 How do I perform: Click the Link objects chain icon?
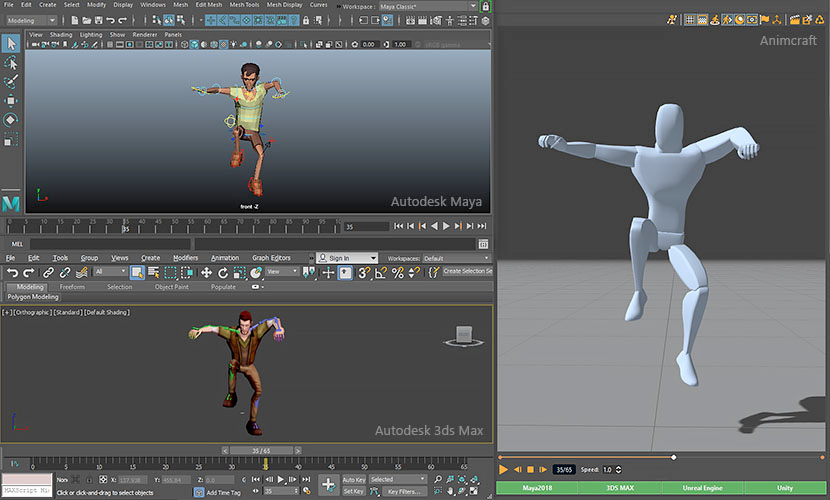pos(48,272)
